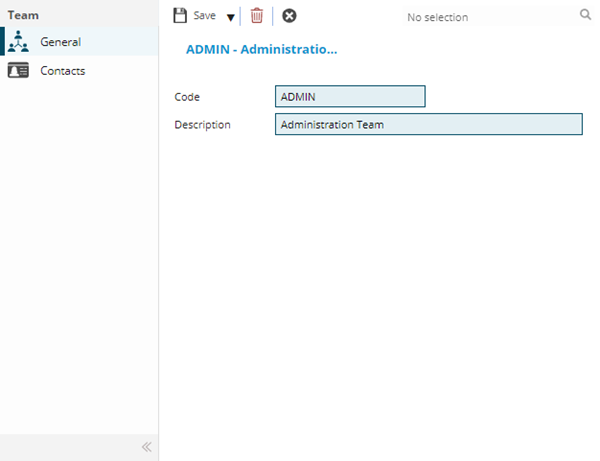Click the General team hierarchy icon

(x=18, y=42)
